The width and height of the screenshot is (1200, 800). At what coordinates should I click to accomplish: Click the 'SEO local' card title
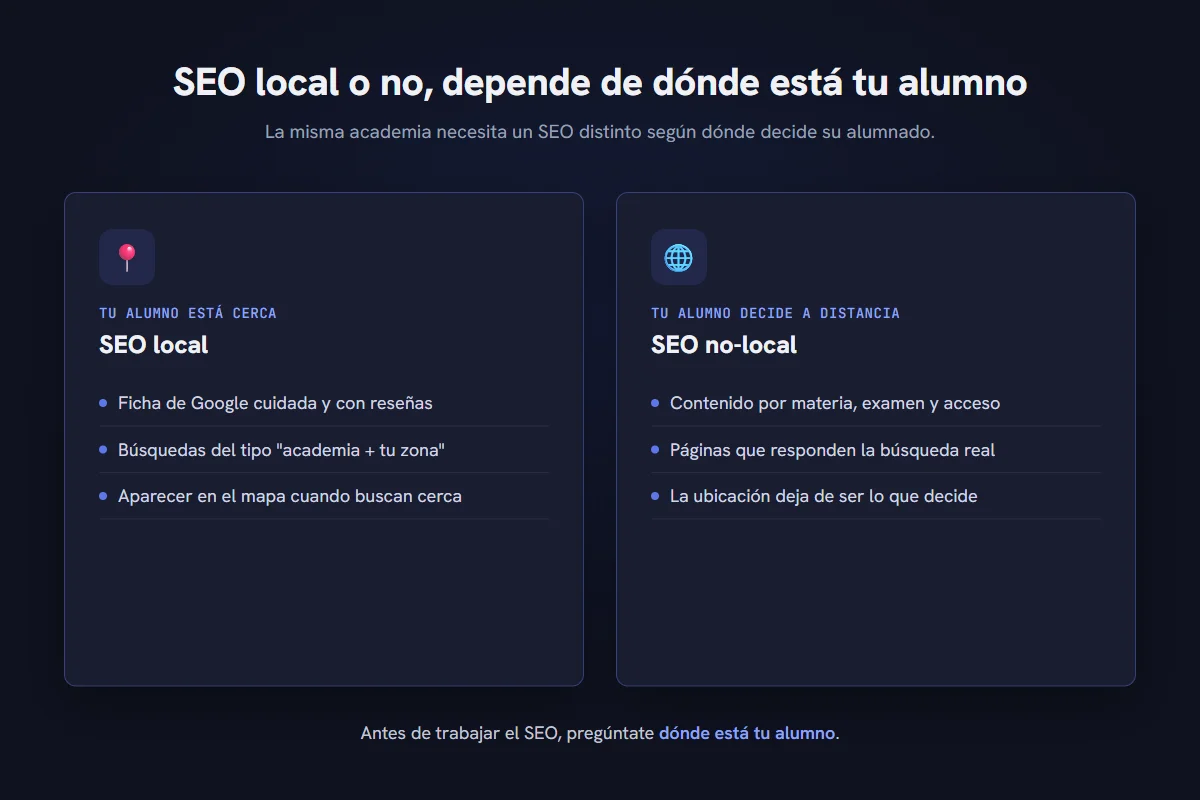[x=154, y=345]
